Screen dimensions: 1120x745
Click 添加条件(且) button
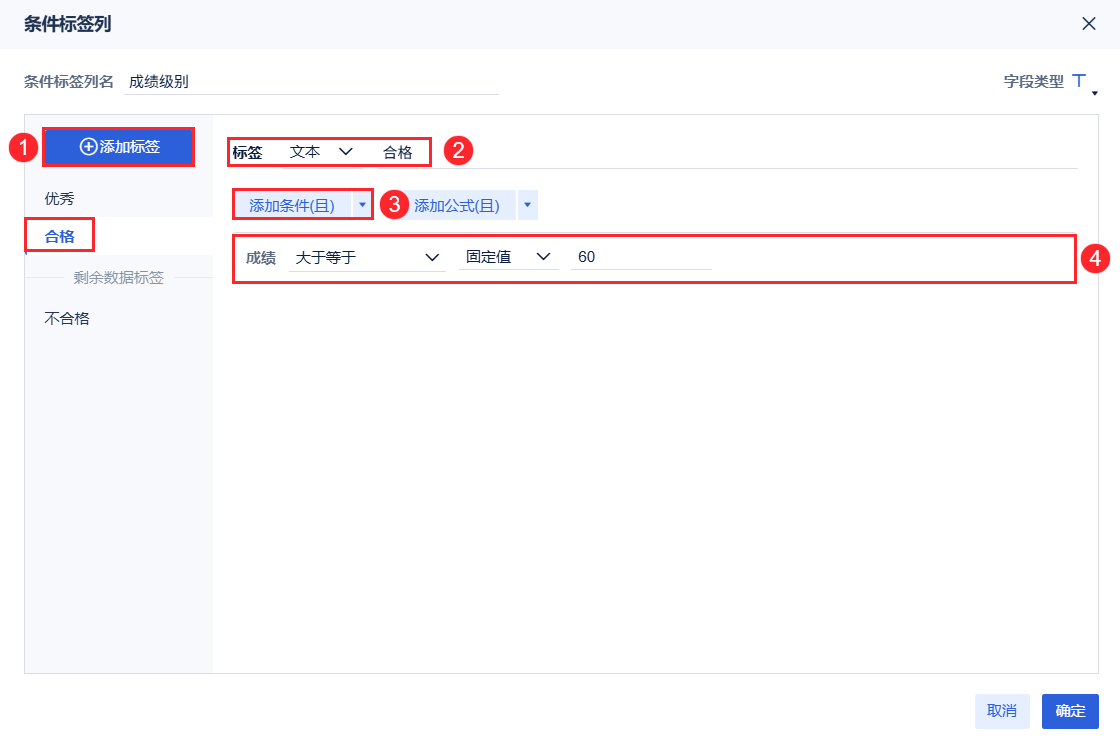pyautogui.click(x=292, y=206)
